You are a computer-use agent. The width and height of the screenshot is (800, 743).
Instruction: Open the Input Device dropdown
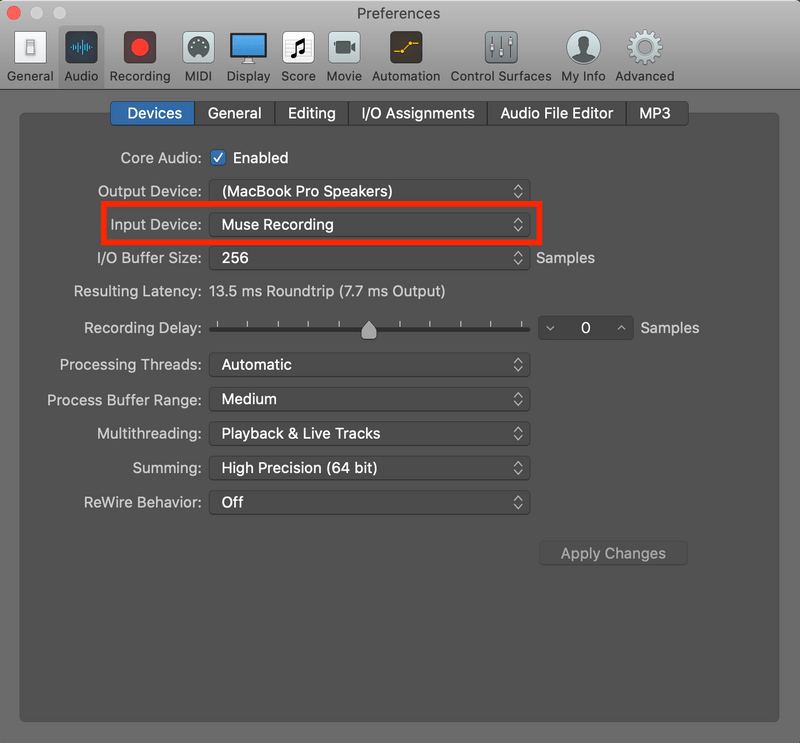coord(371,224)
